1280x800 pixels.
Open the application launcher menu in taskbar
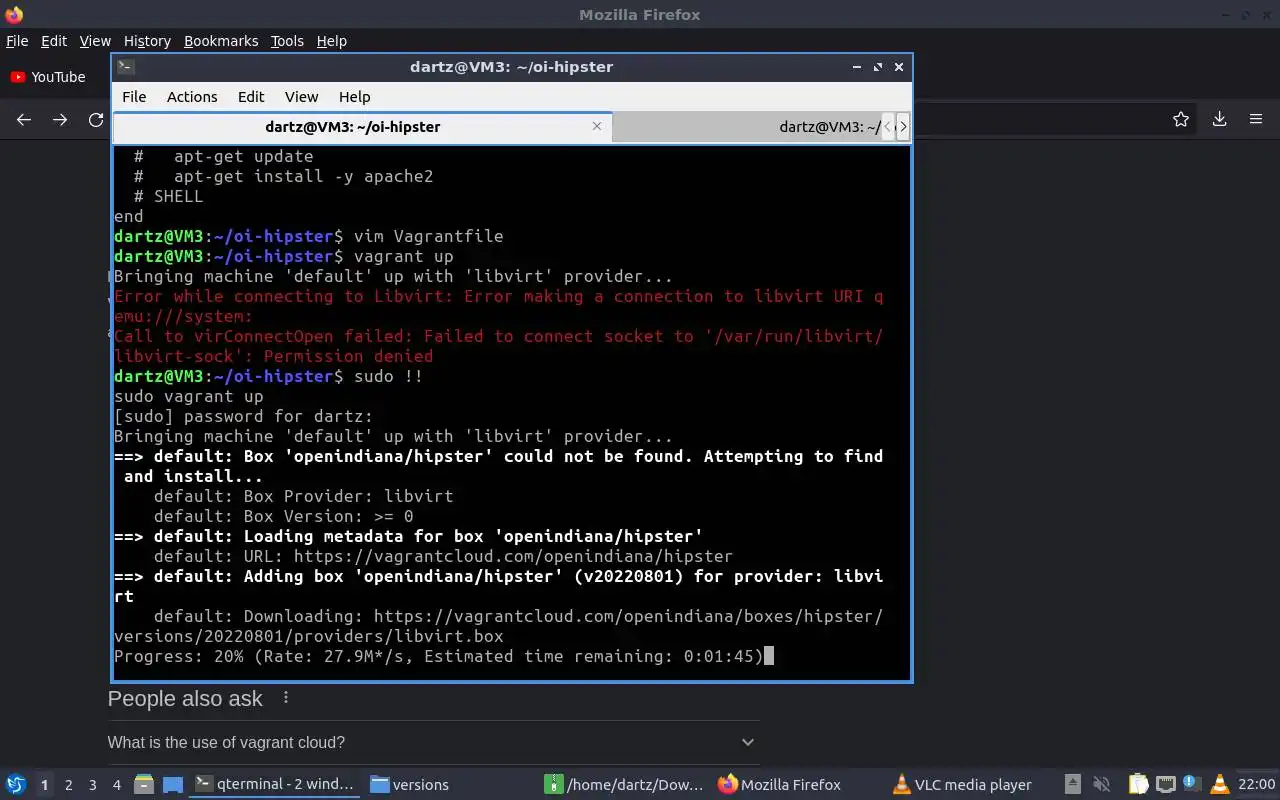[16, 784]
